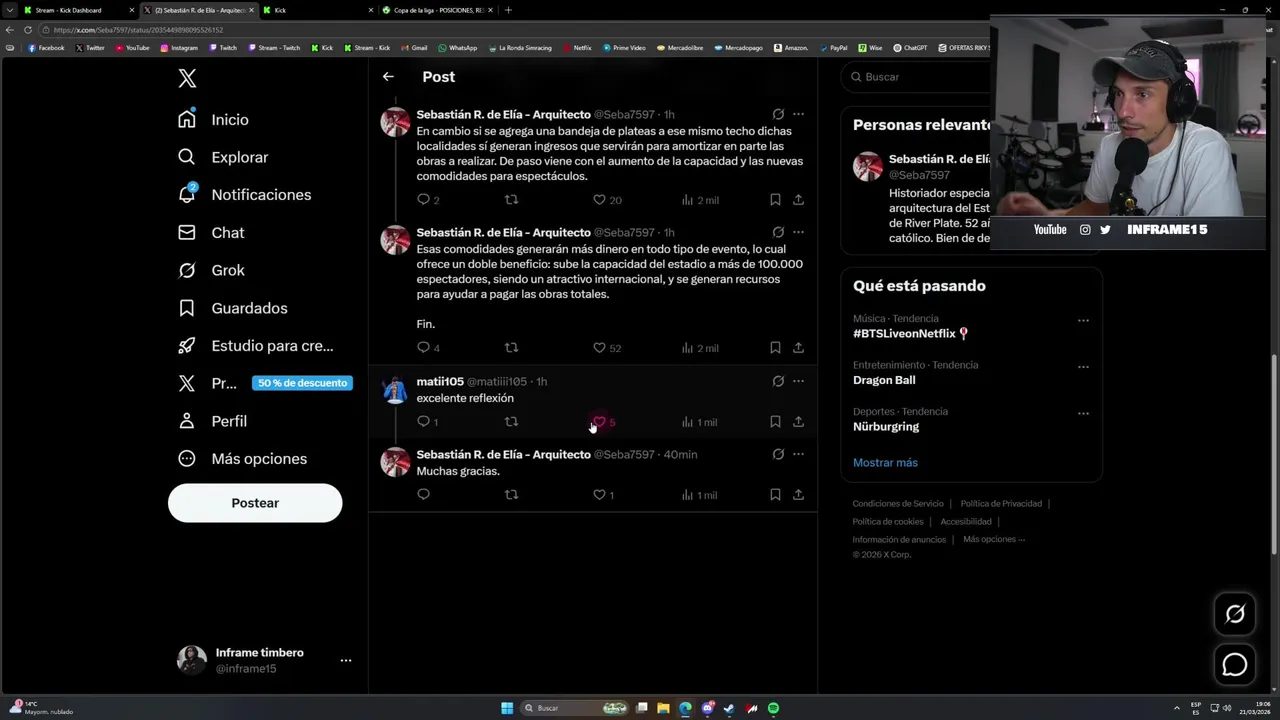The image size is (1280, 720).
Task: Repost the 'Muchas gracias.' post
Action: (511, 495)
